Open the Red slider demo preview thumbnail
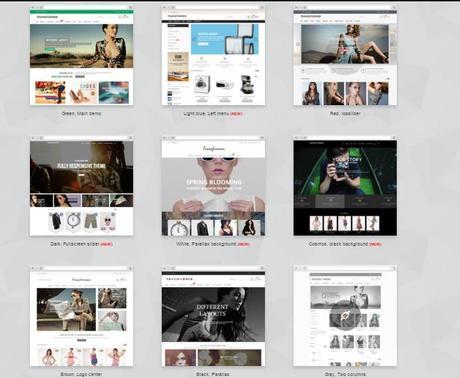Screen dimensions: 460x378 tap(345, 55)
